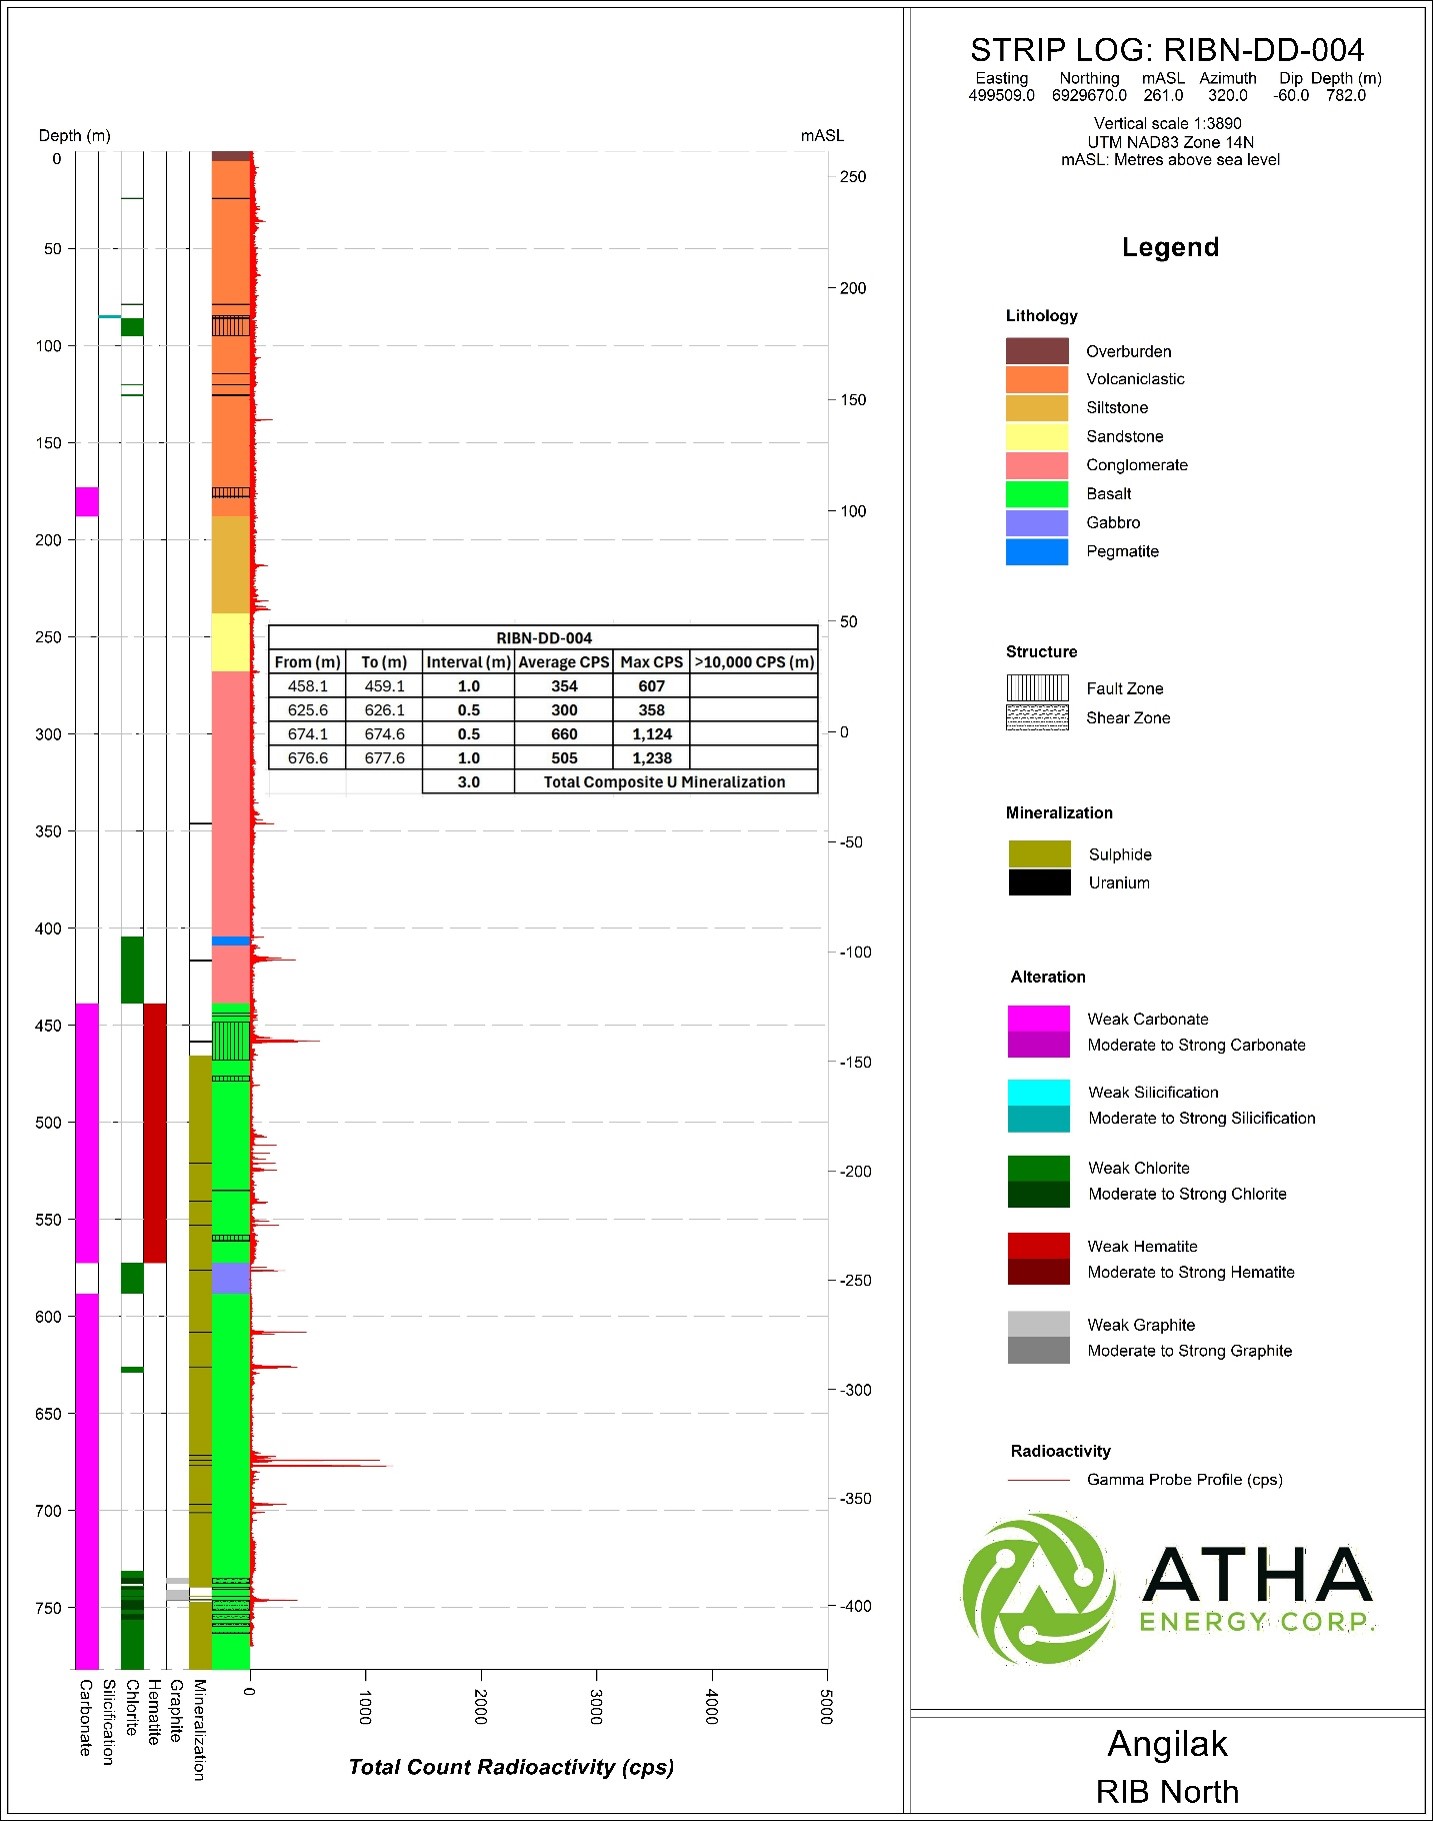The height and width of the screenshot is (1821, 1433).
Task: Click the Alteration legend heading
Action: [x=1048, y=977]
